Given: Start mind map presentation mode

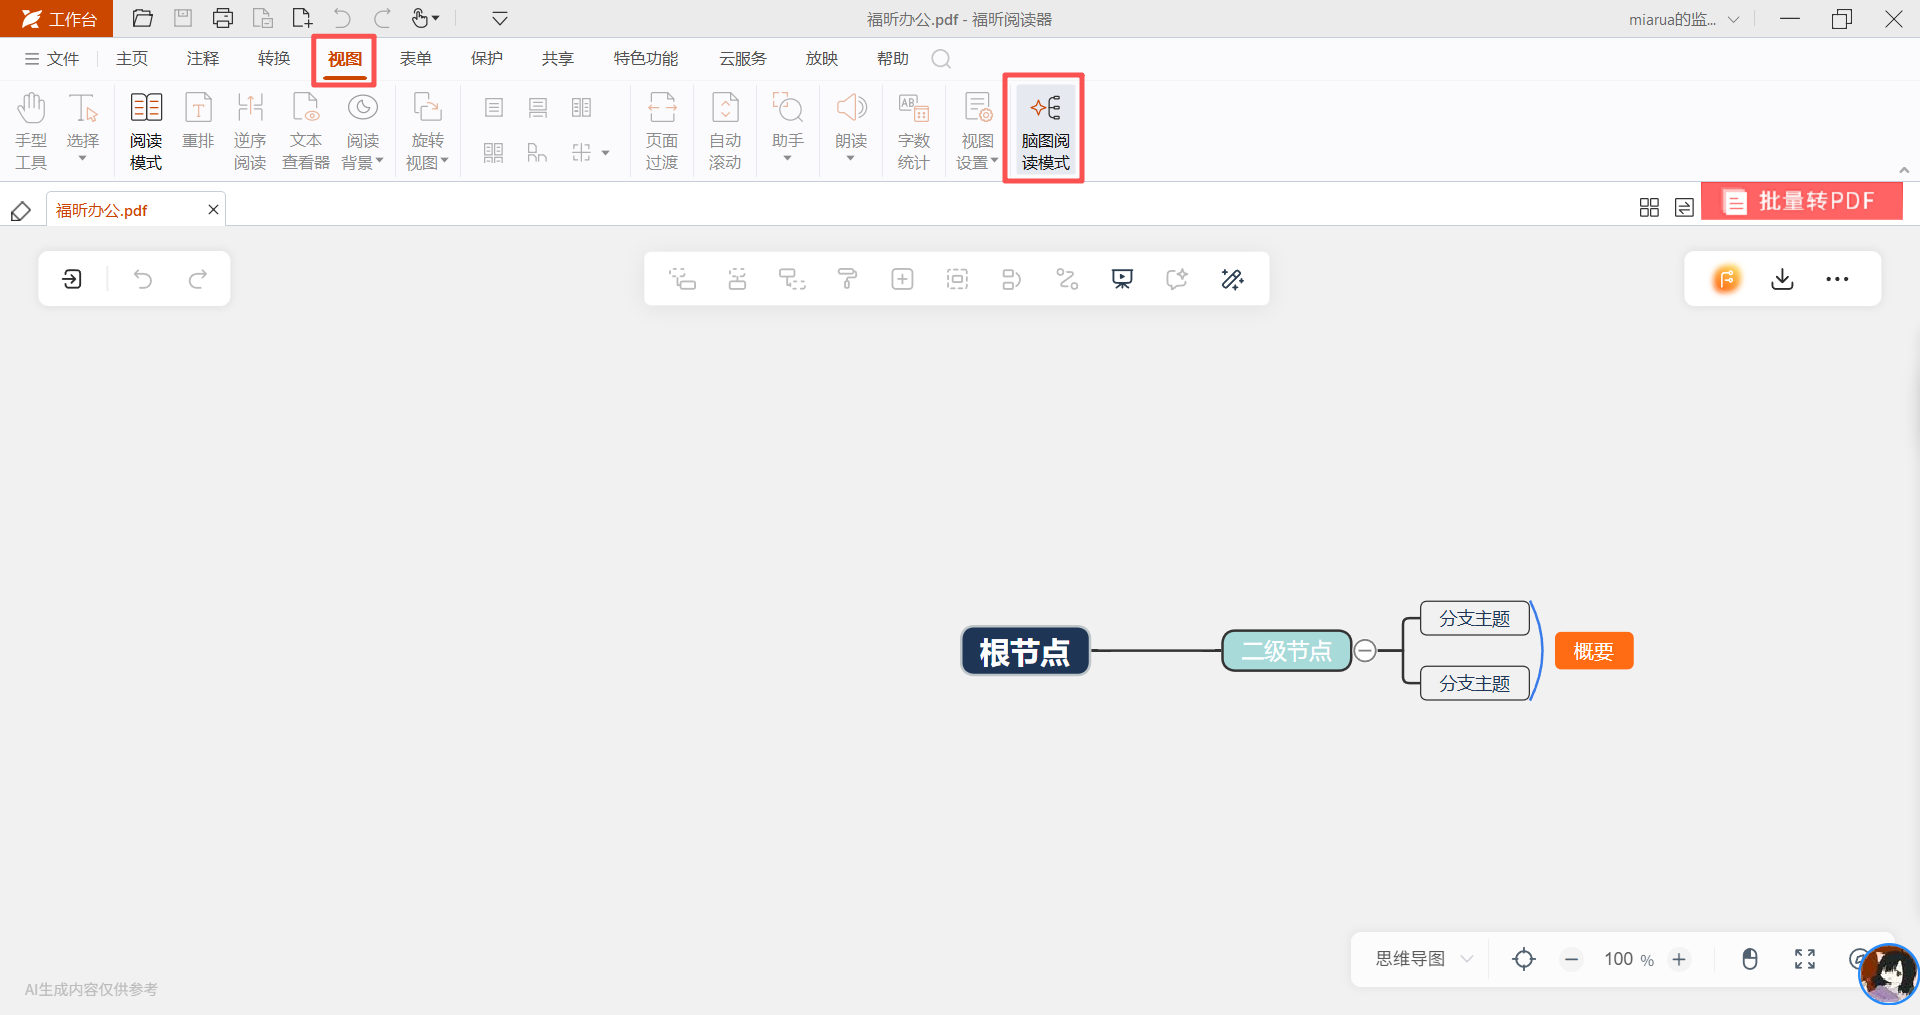Looking at the screenshot, I should click(x=1122, y=279).
